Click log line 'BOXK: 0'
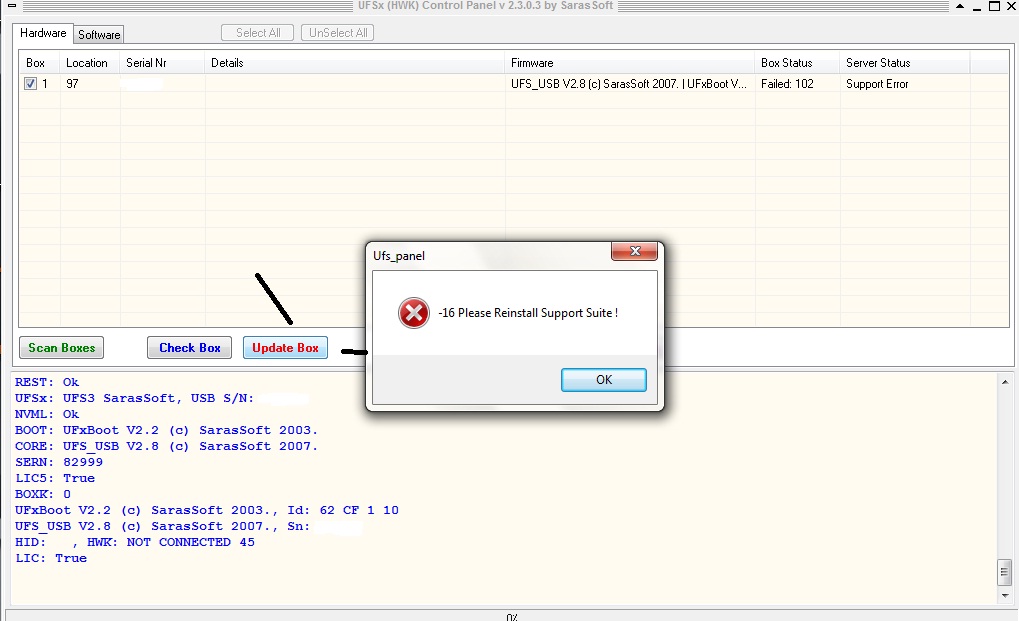 (43, 494)
